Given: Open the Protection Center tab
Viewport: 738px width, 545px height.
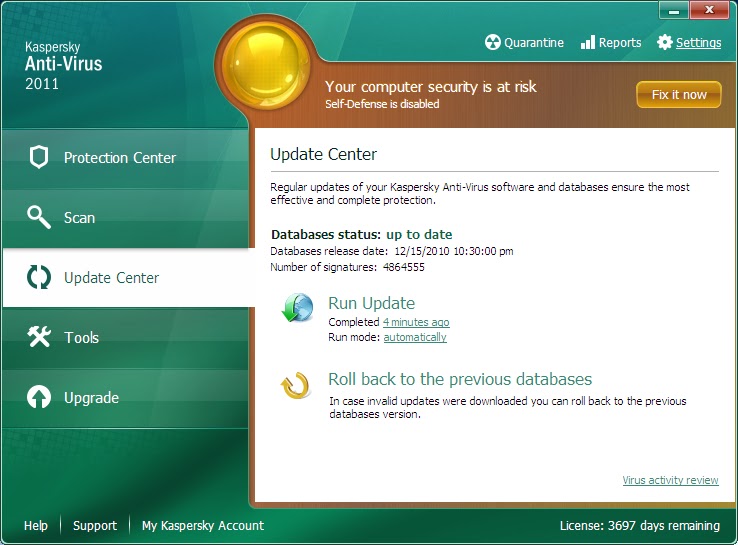Looking at the screenshot, I should click(125, 158).
